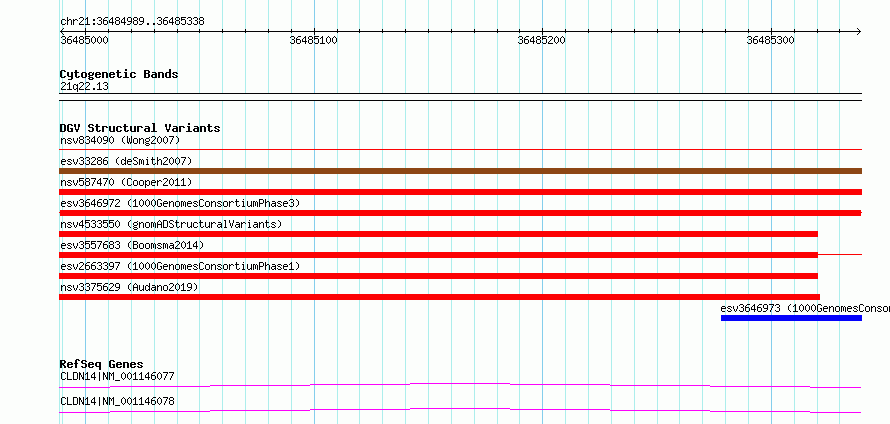
Task: Click the 36485300 ruler tick label
Action: (770, 41)
